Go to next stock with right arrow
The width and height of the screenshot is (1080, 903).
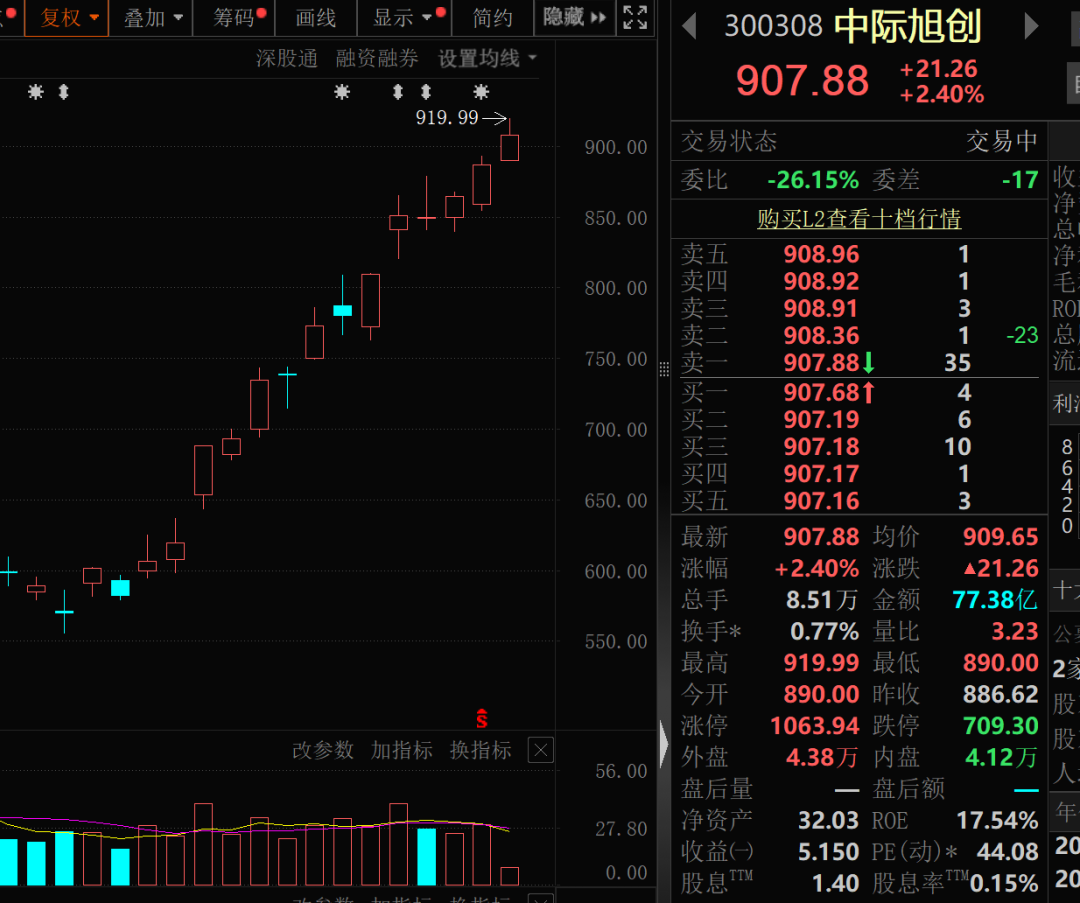1032,27
